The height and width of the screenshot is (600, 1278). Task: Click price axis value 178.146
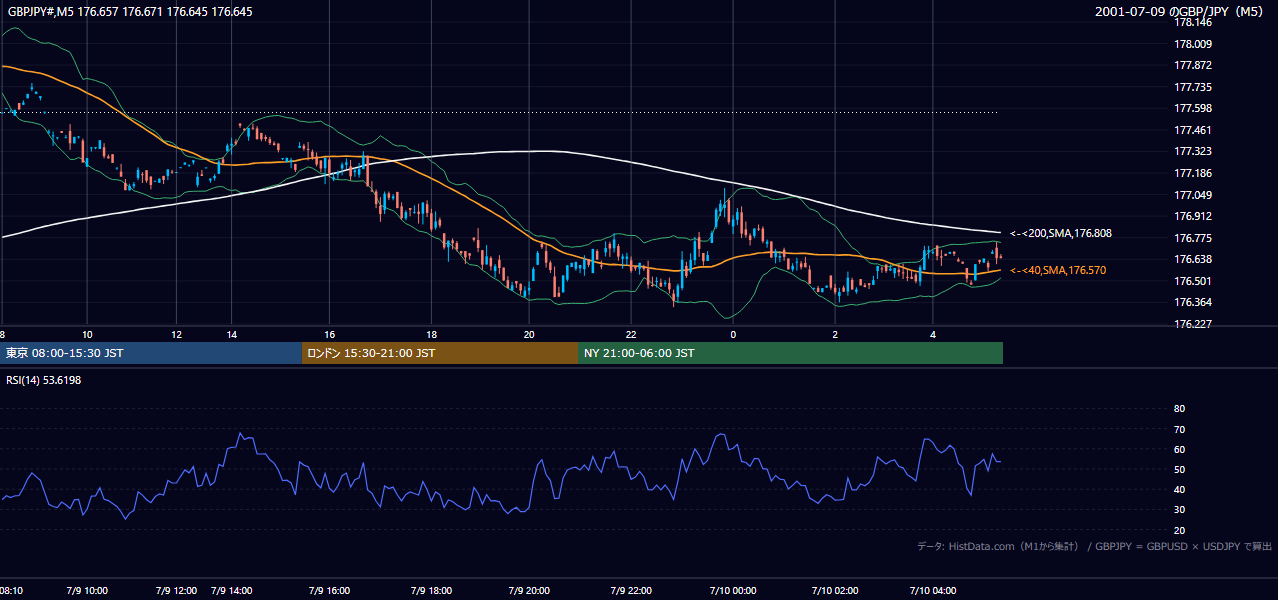click(1193, 22)
